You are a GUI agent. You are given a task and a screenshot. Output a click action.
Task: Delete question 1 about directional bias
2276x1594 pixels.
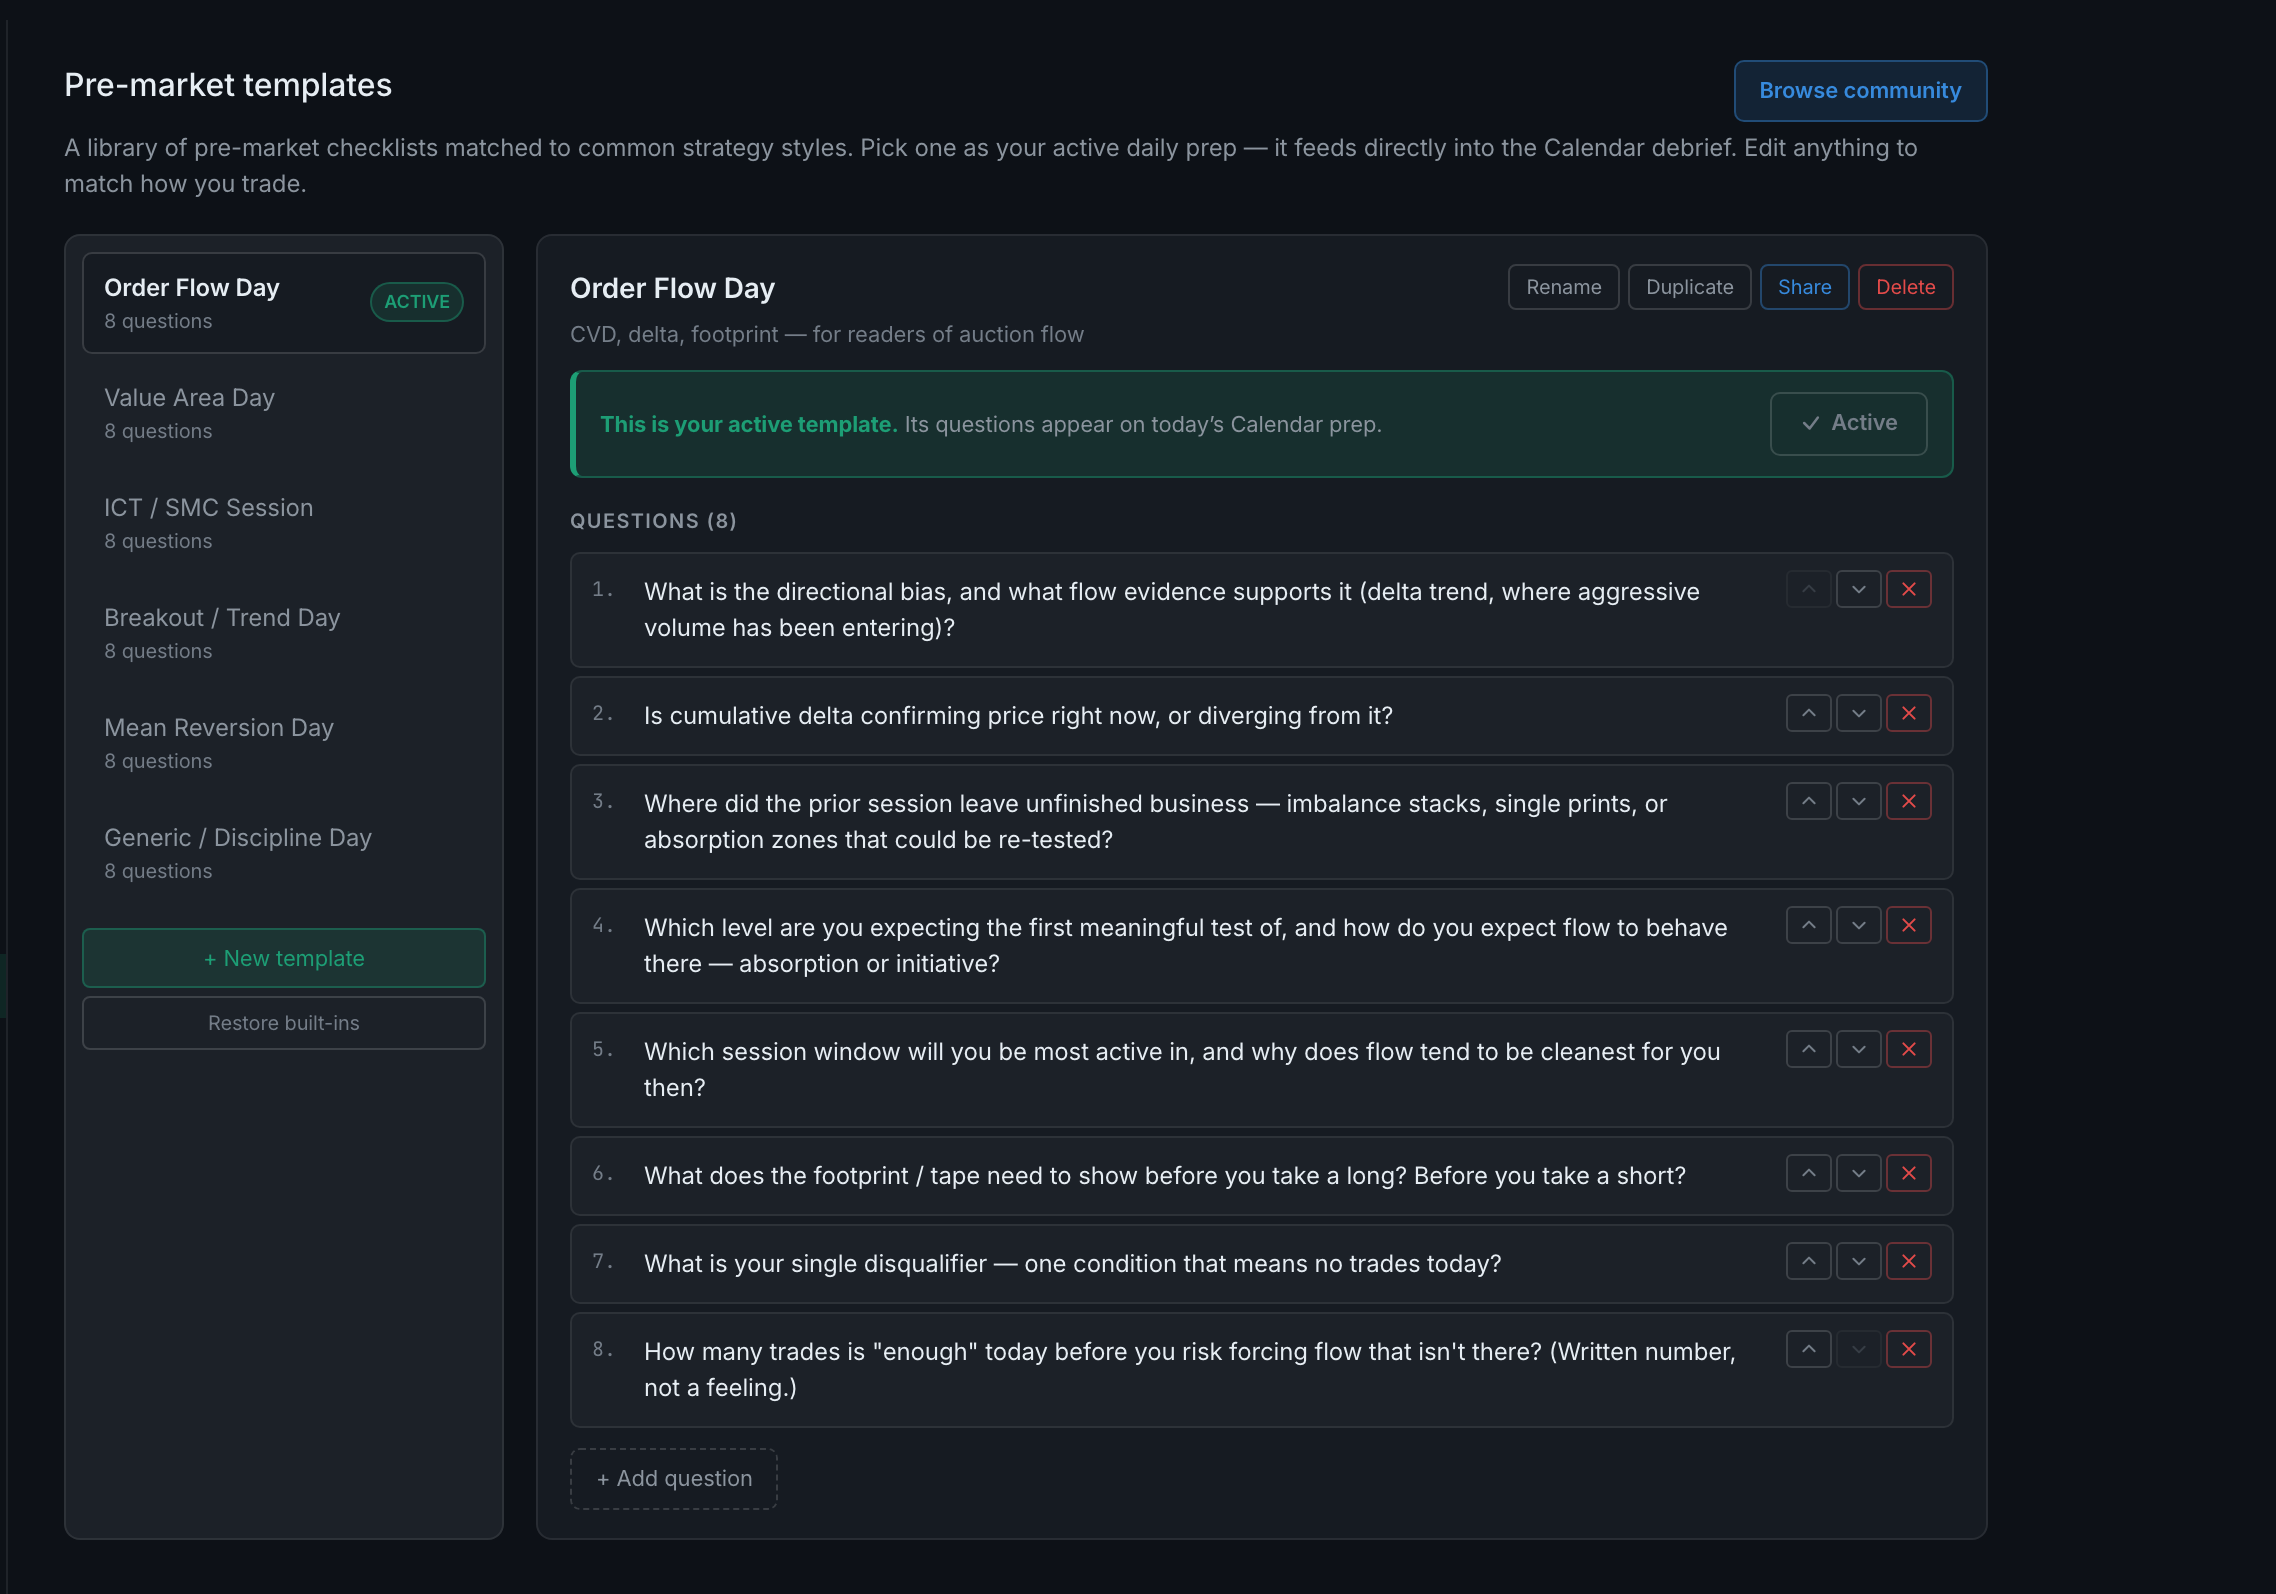point(1908,589)
